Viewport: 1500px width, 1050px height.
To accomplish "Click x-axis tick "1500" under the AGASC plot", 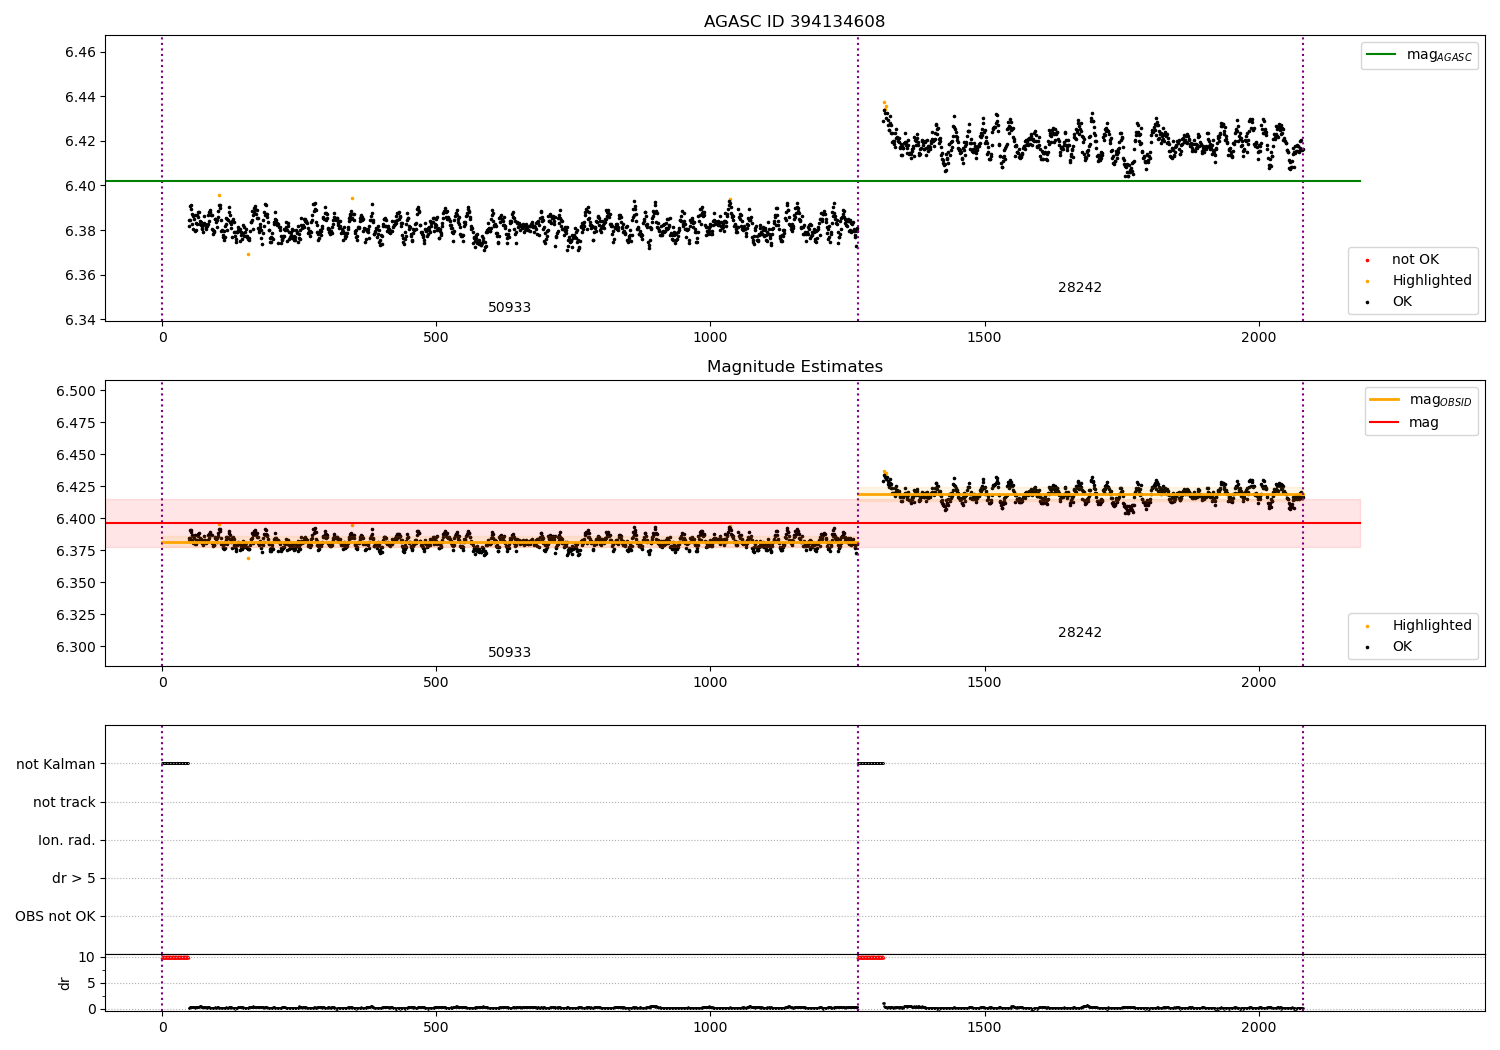I will 984,338.
